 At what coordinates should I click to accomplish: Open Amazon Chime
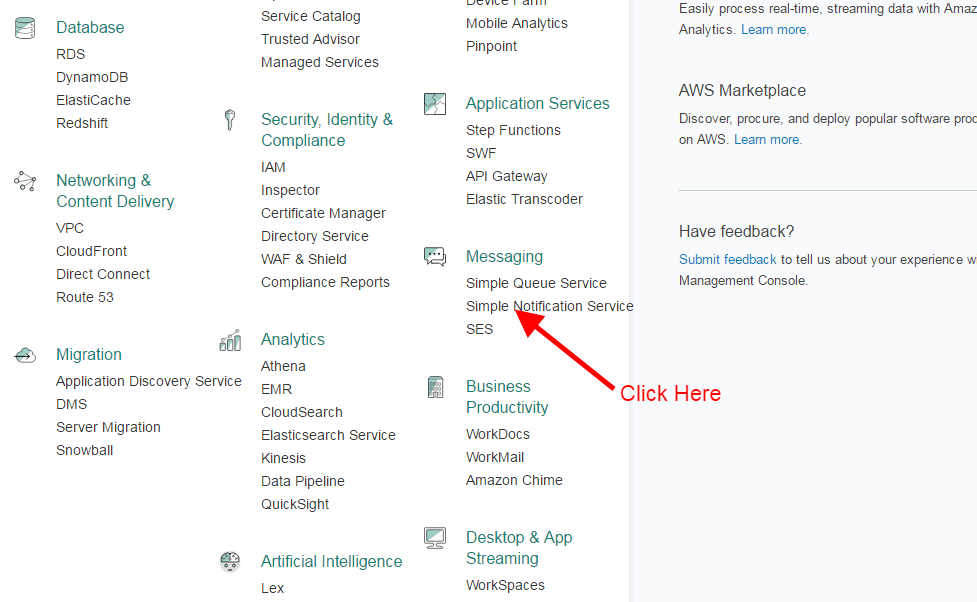(x=514, y=480)
